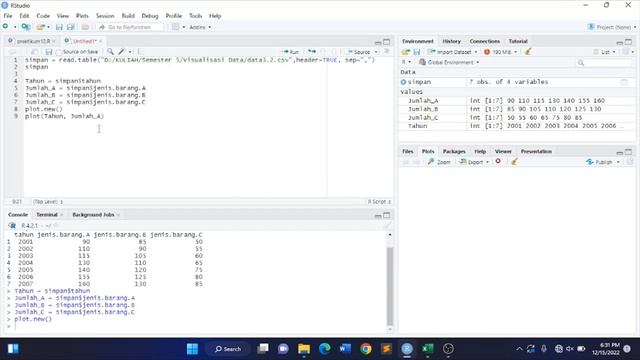Clear all plots with the broom icon
Image resolution: width=640 pixels, height=360 pixels.
pyautogui.click(x=514, y=162)
